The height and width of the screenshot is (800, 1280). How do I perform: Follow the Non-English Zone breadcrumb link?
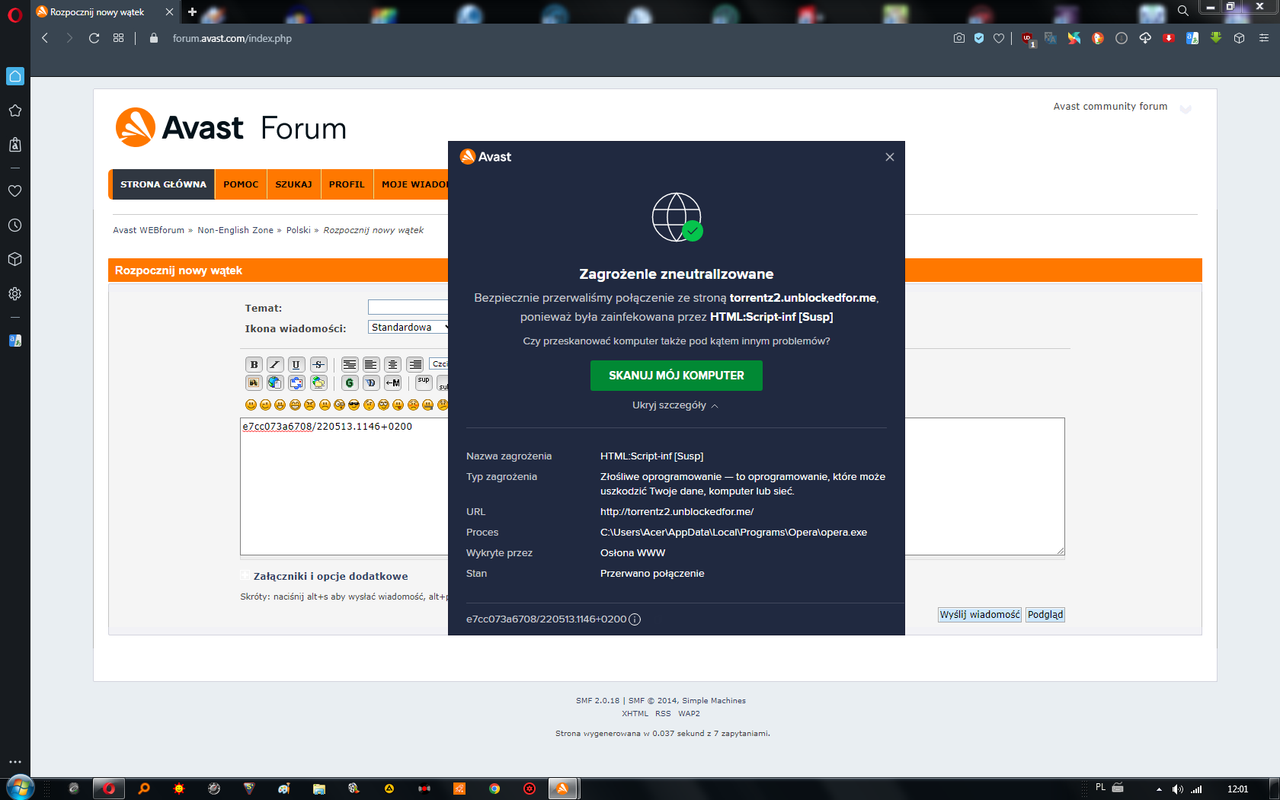235,230
